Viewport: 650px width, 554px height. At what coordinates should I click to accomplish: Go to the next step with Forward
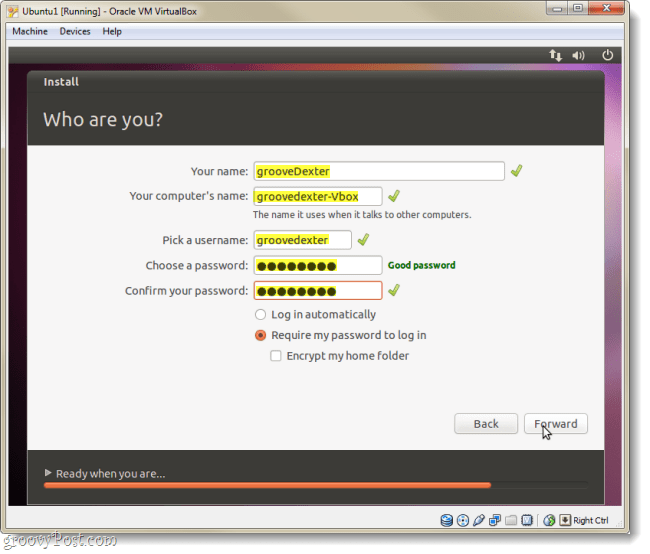(555, 424)
